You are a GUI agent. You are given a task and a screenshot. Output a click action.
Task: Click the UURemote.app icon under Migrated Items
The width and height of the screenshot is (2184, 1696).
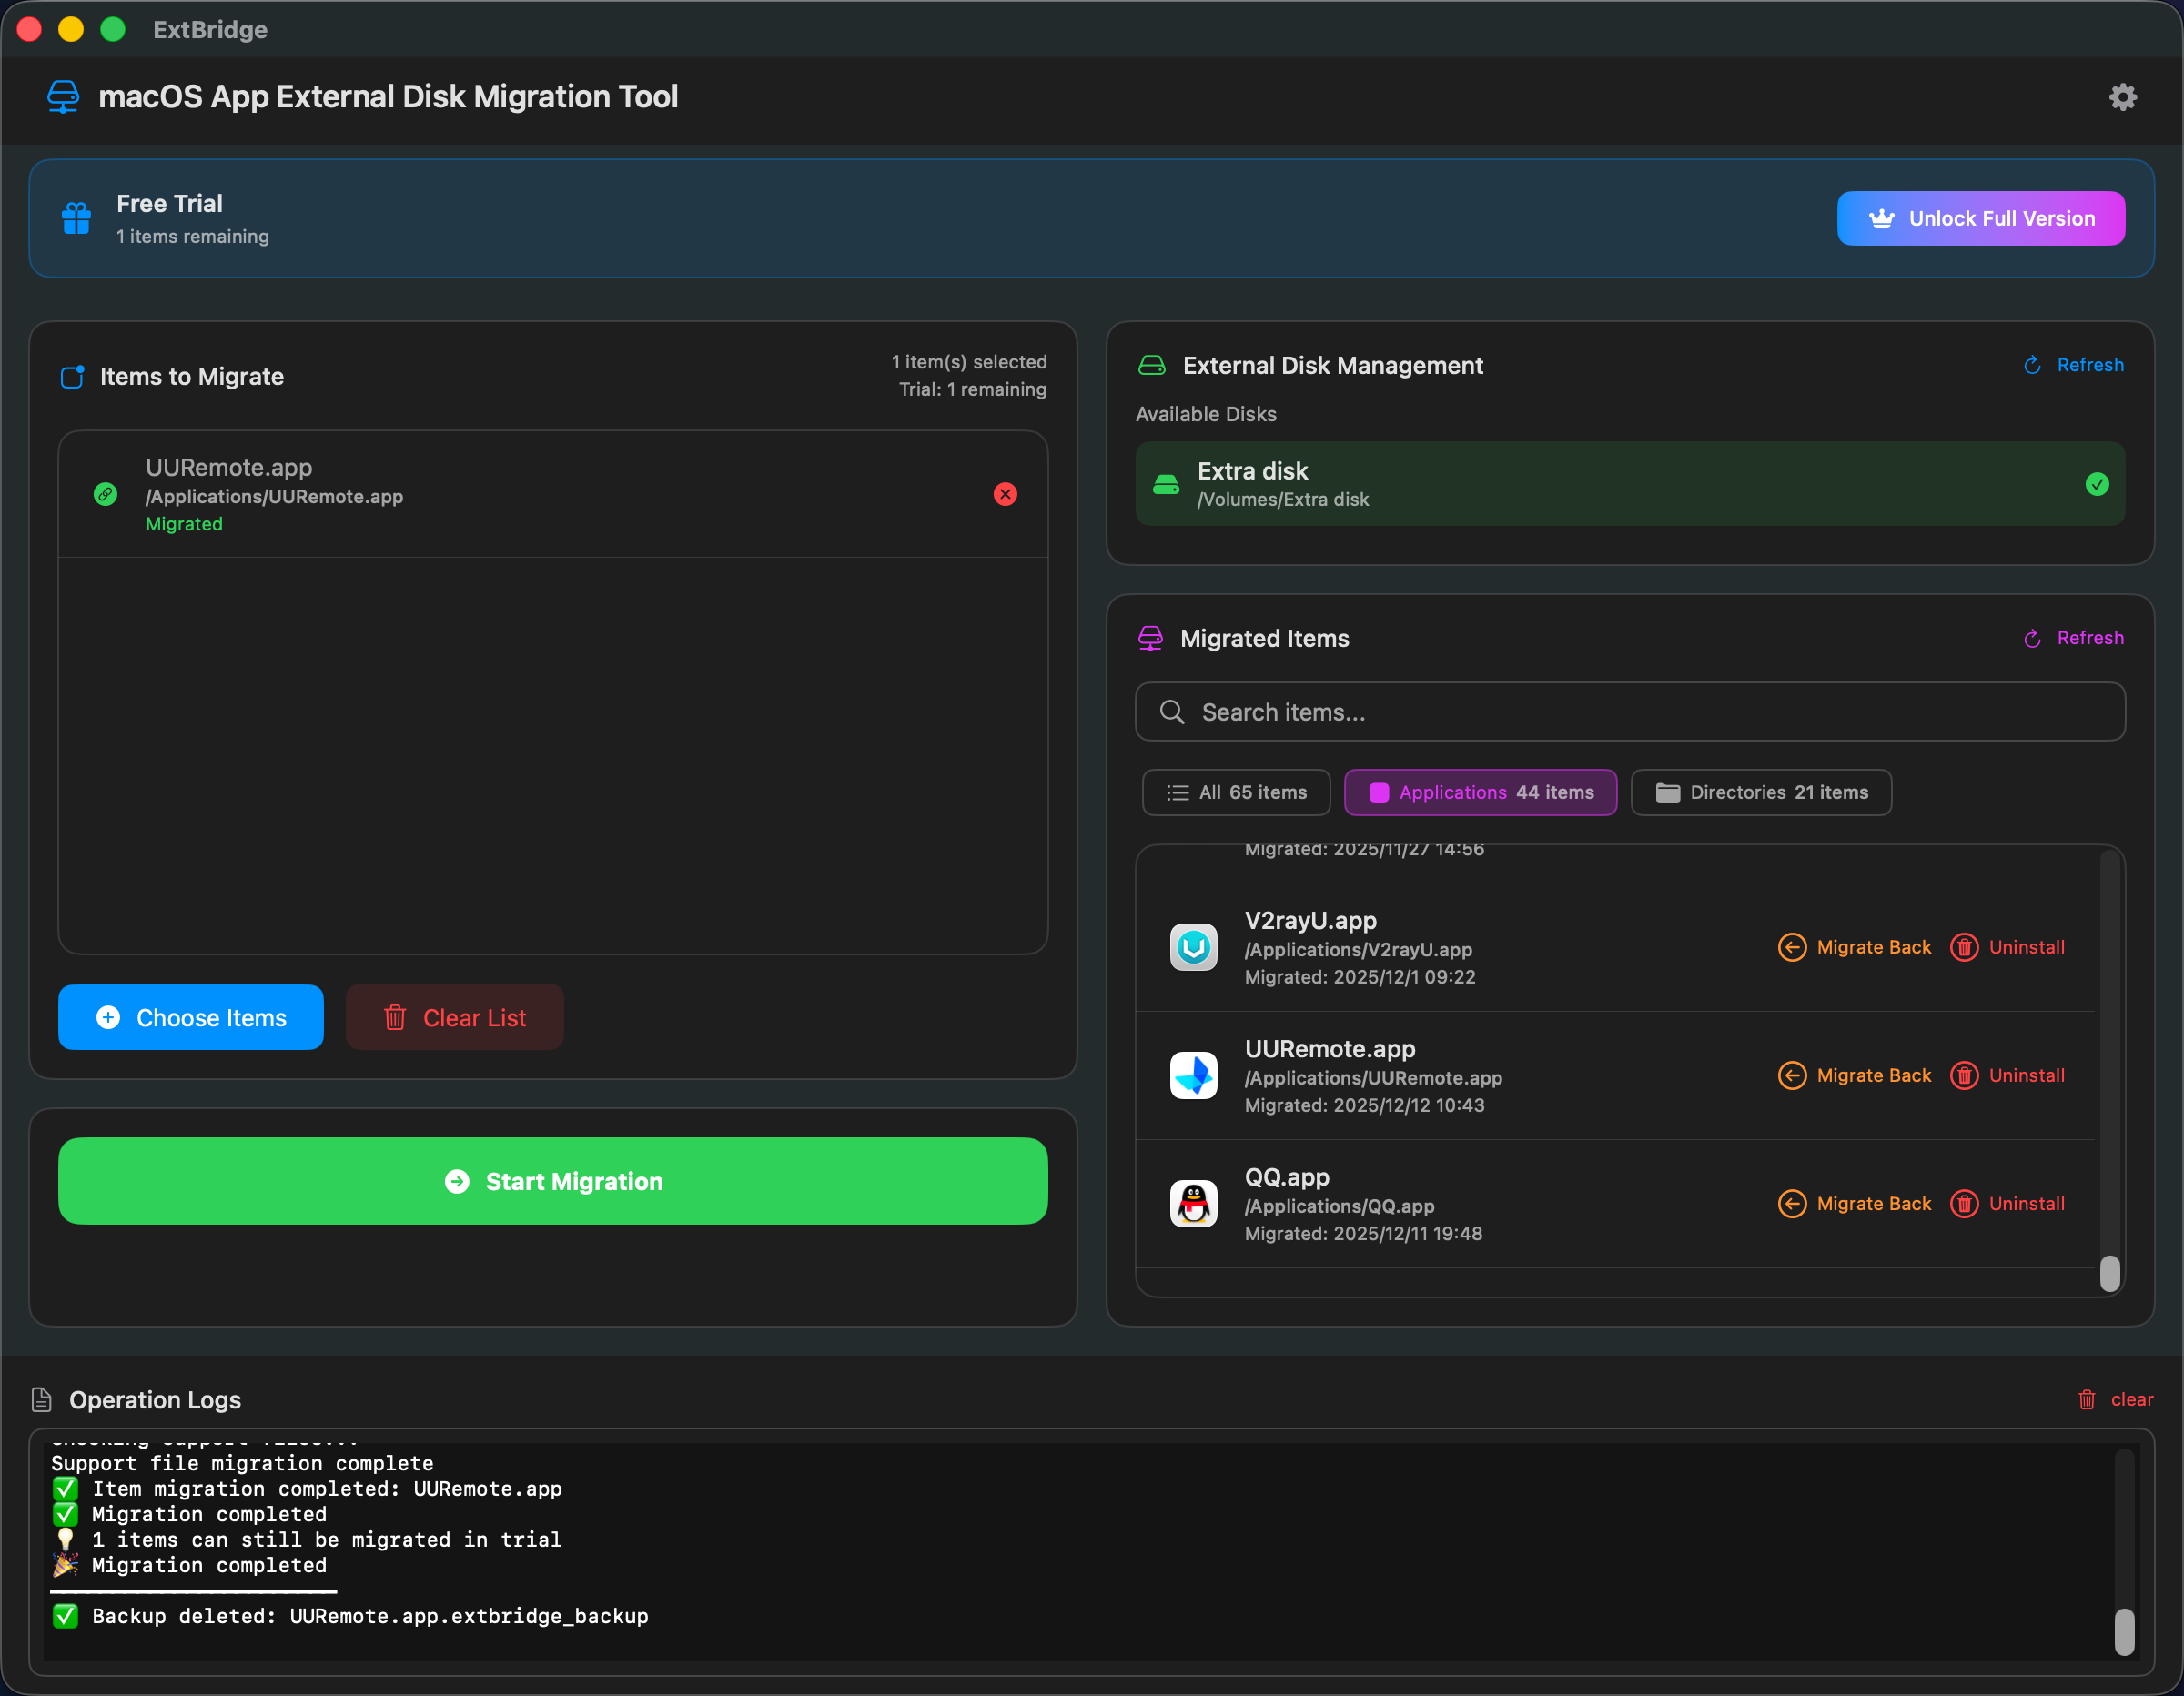(1193, 1075)
